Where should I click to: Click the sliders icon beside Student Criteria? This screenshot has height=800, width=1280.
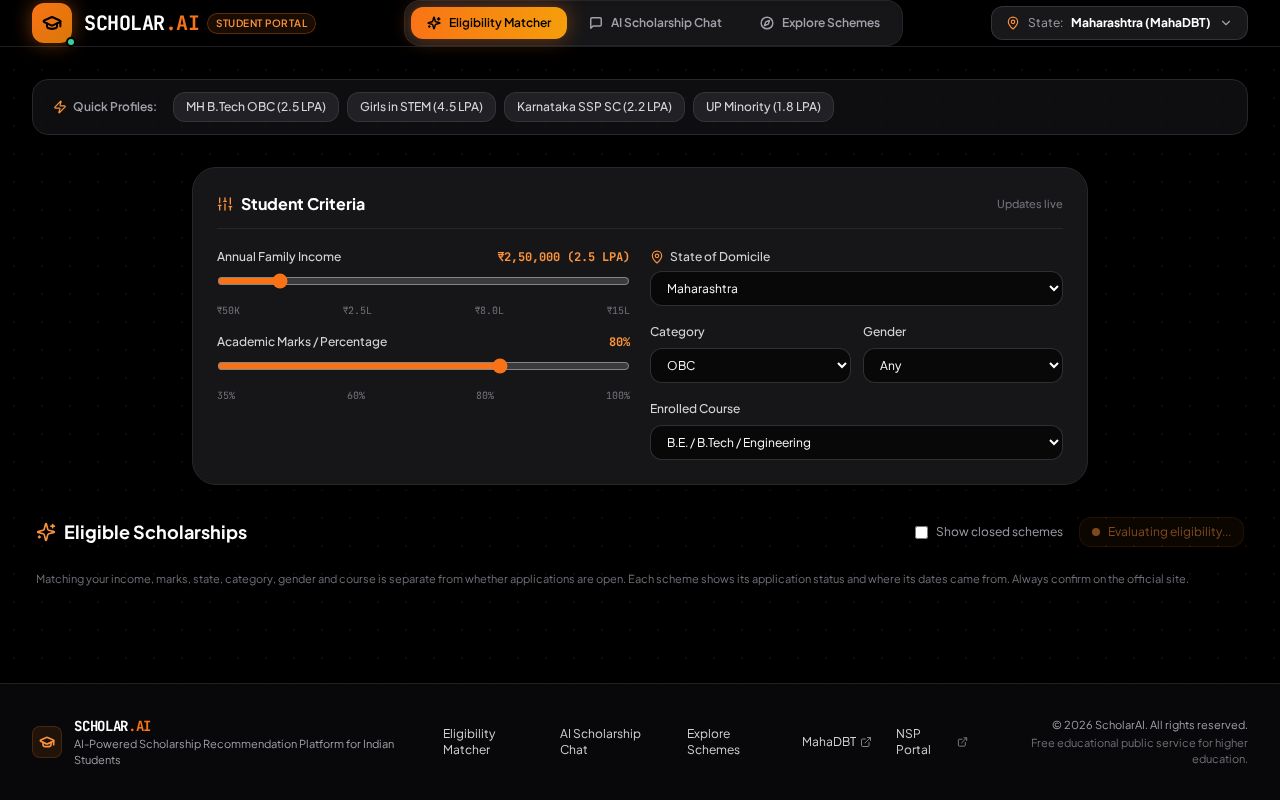[225, 204]
